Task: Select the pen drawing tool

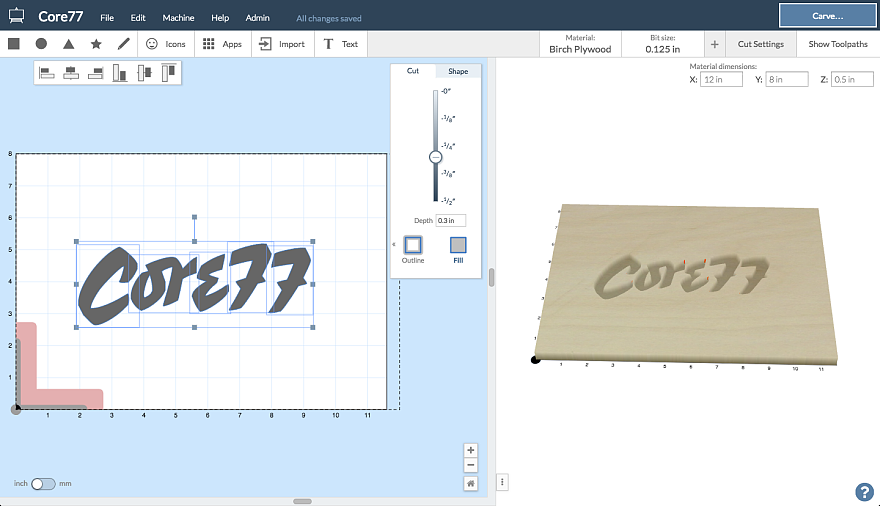Action: pyautogui.click(x=124, y=44)
